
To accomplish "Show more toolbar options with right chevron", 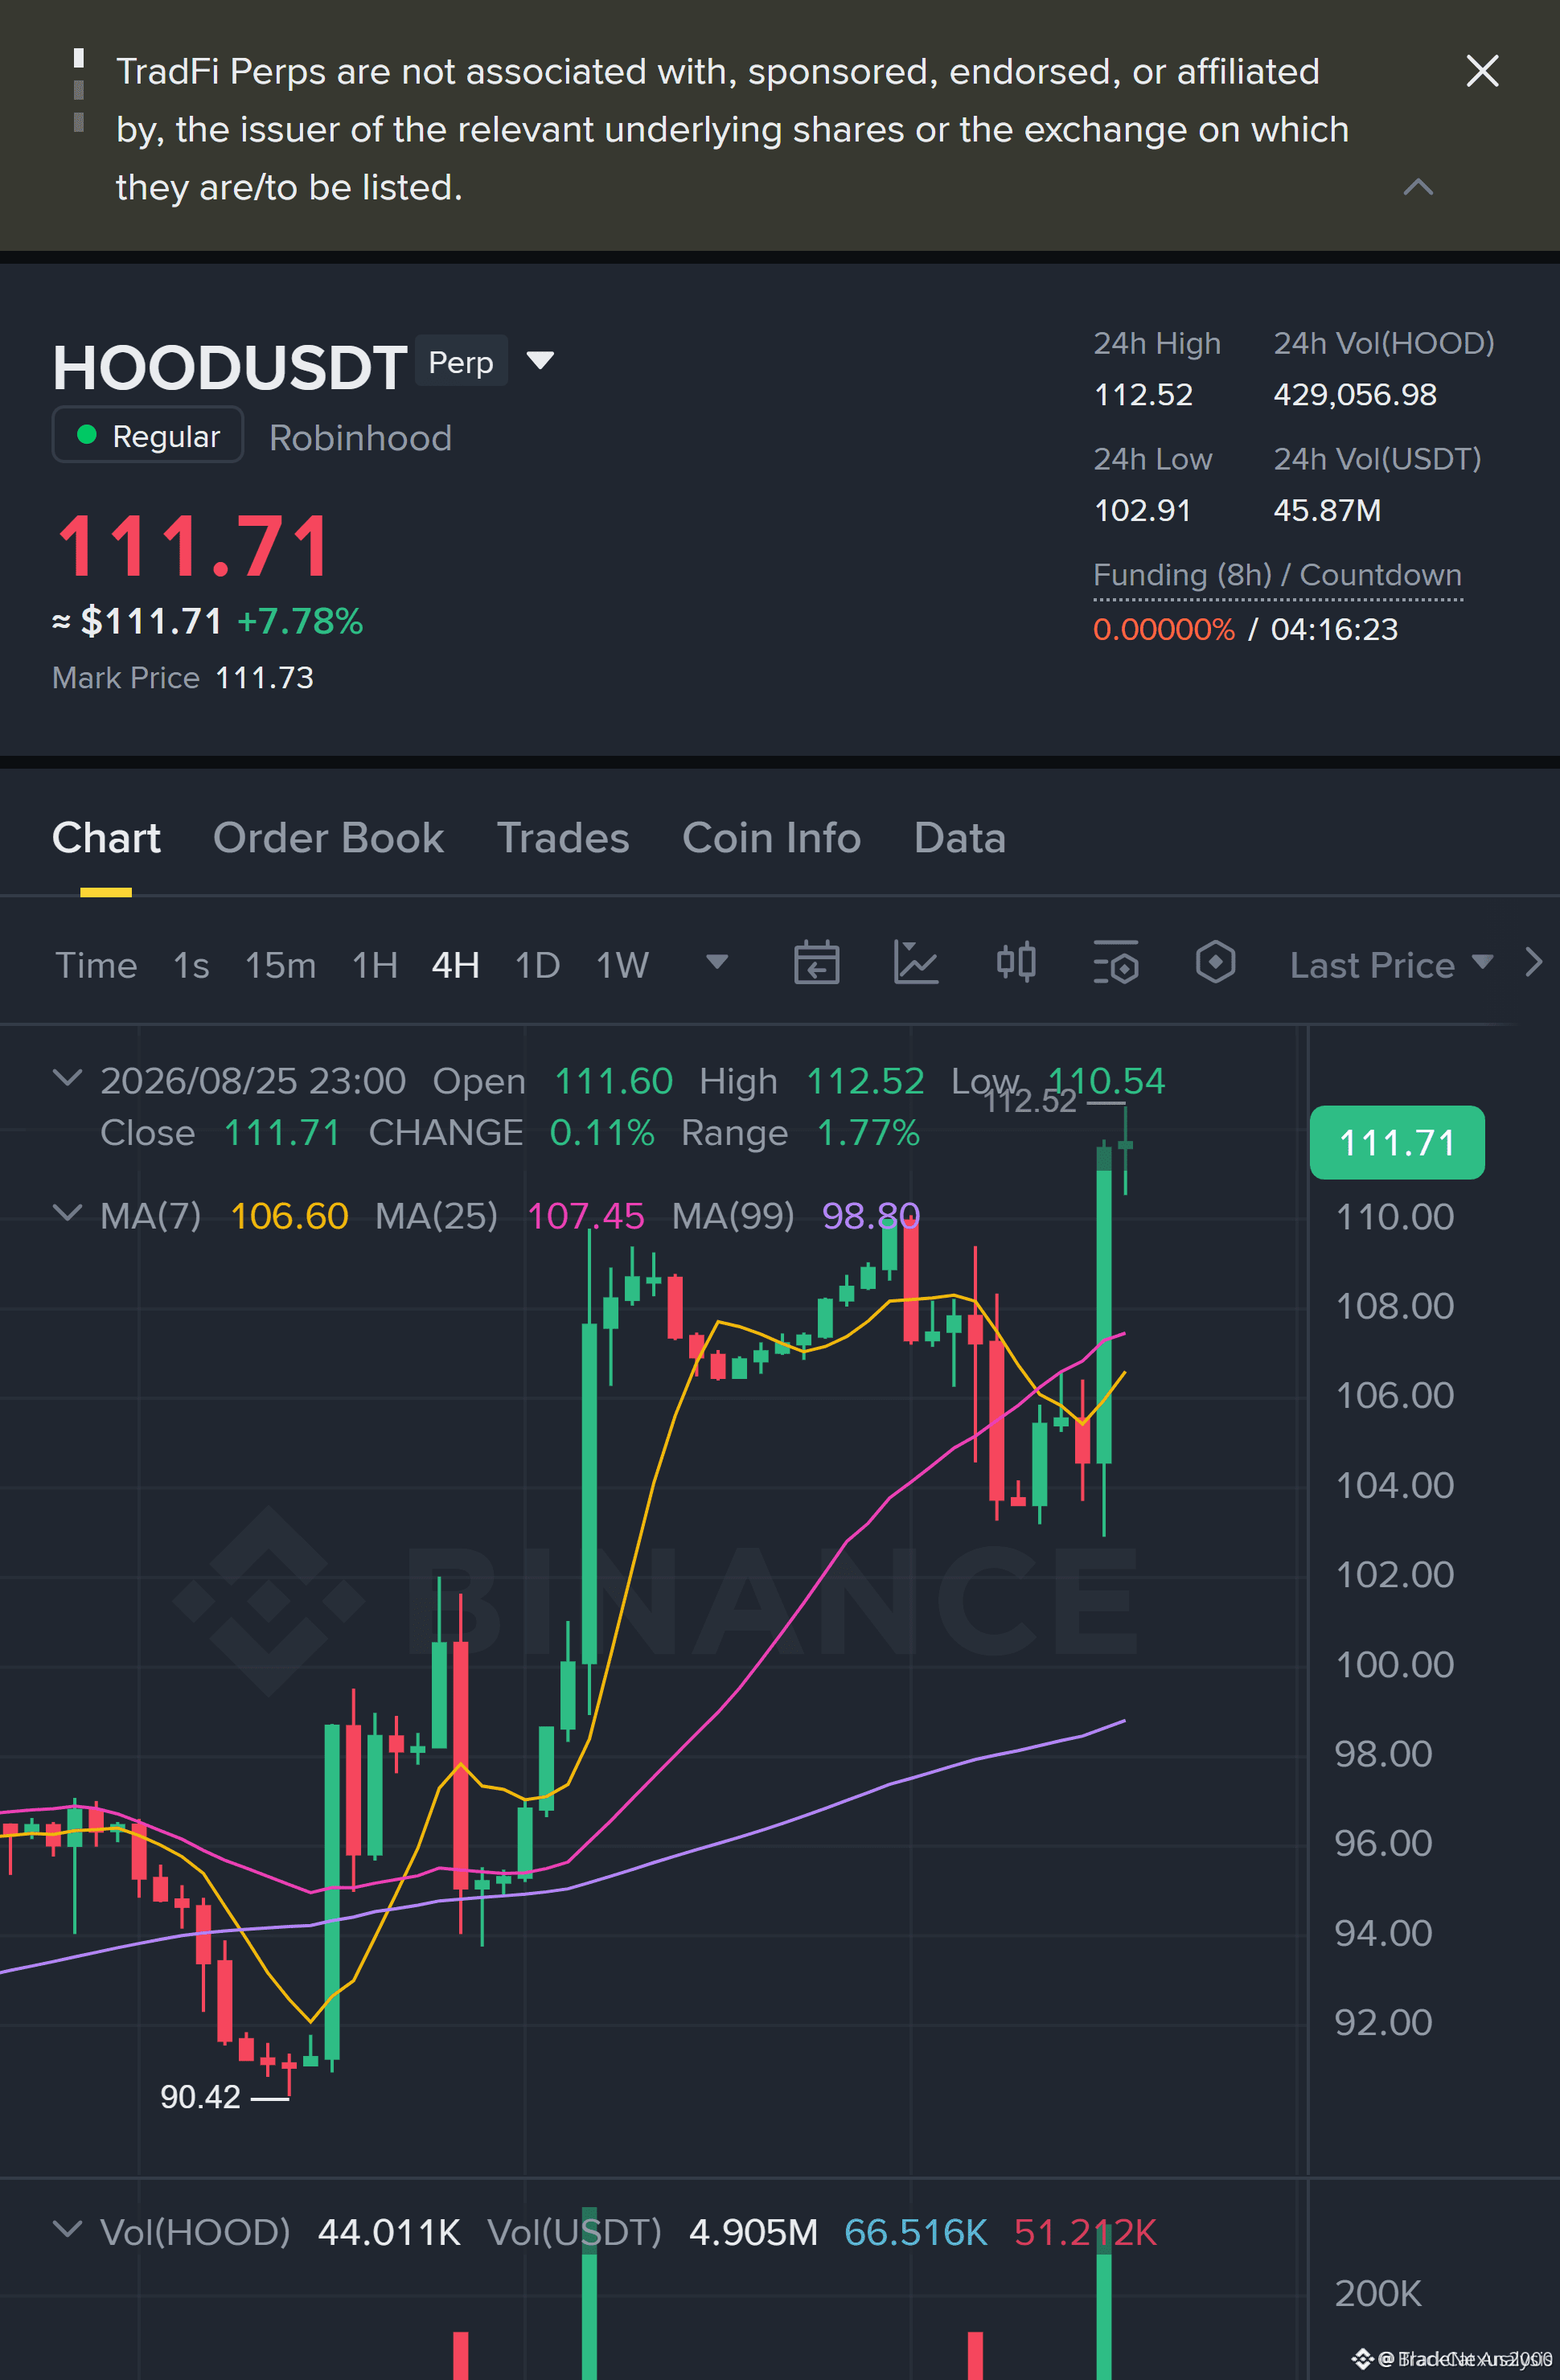I will 1534,962.
